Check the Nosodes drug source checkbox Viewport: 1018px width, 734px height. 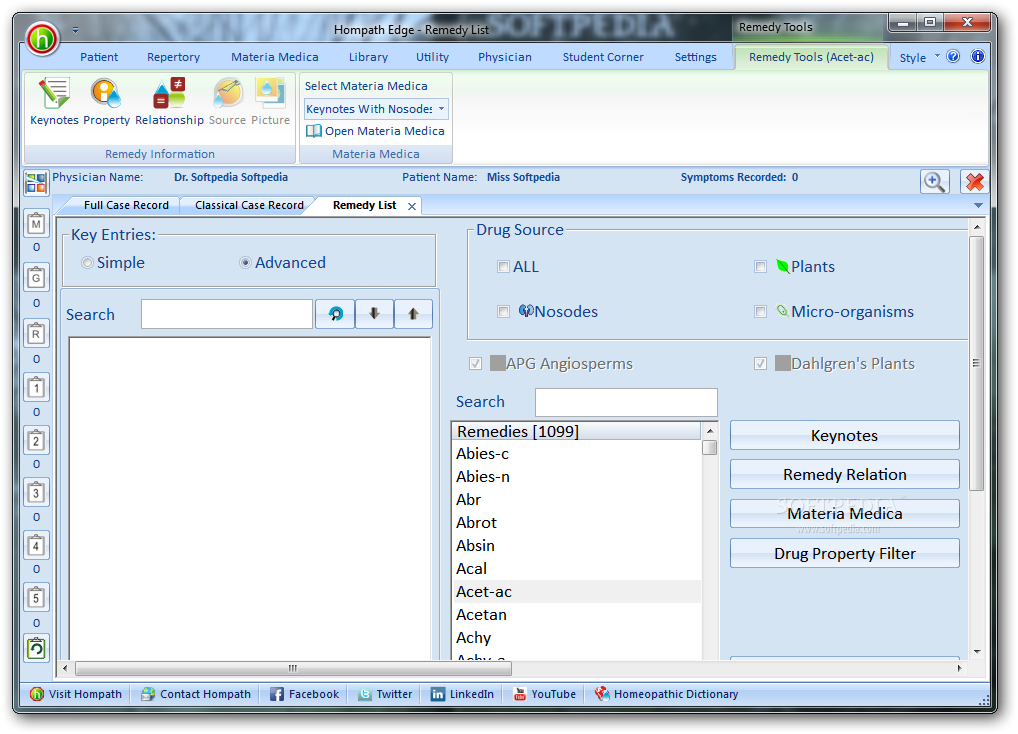[x=503, y=312]
